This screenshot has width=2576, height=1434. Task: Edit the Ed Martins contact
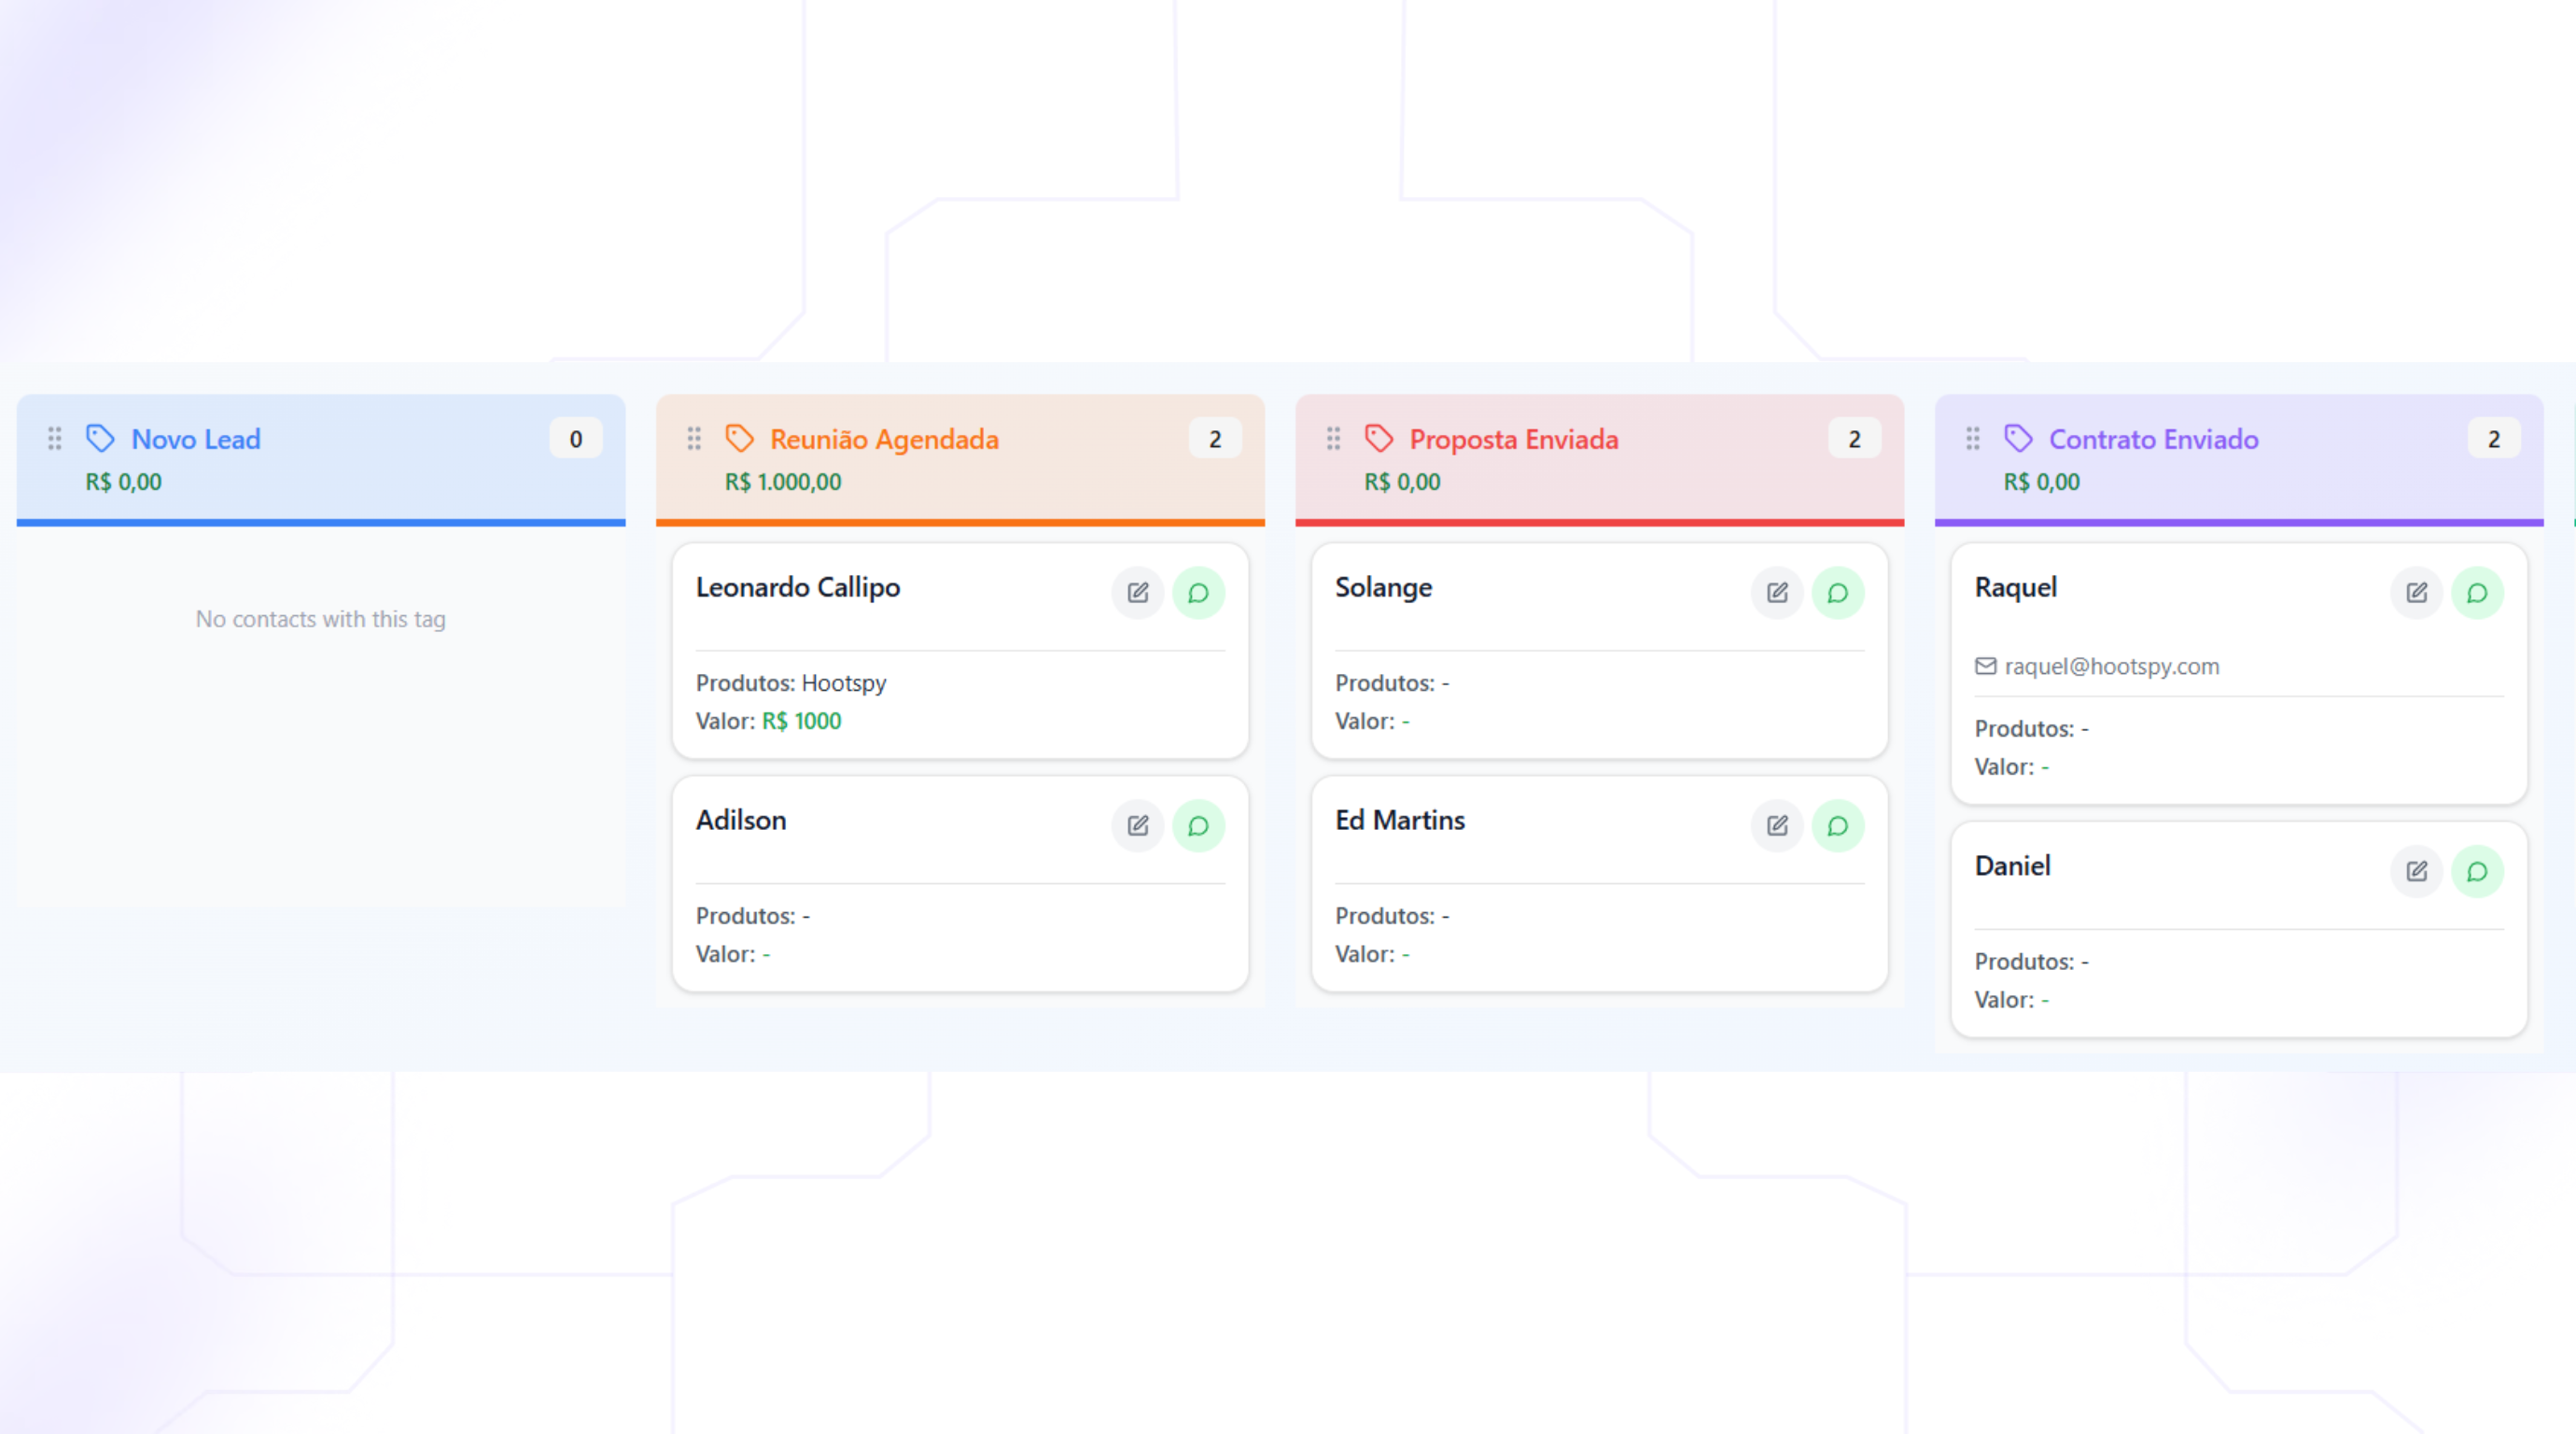1777,826
